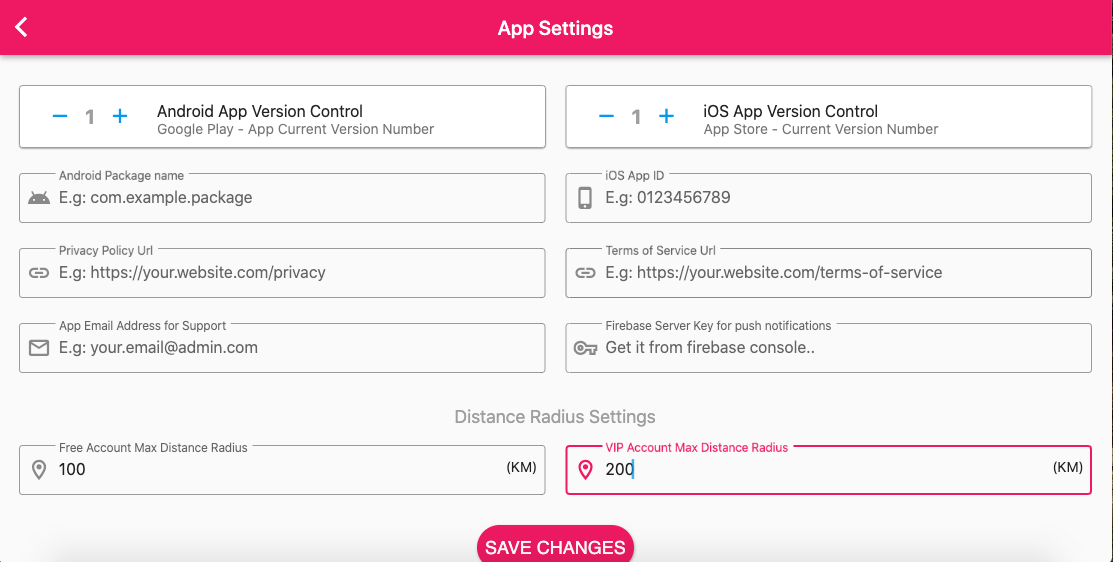Select the Terms of Service Url field
1113x562 pixels.
click(x=840, y=273)
